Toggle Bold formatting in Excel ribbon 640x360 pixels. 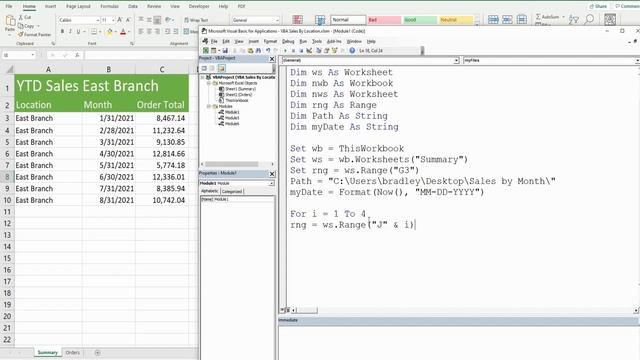[x=62, y=31]
